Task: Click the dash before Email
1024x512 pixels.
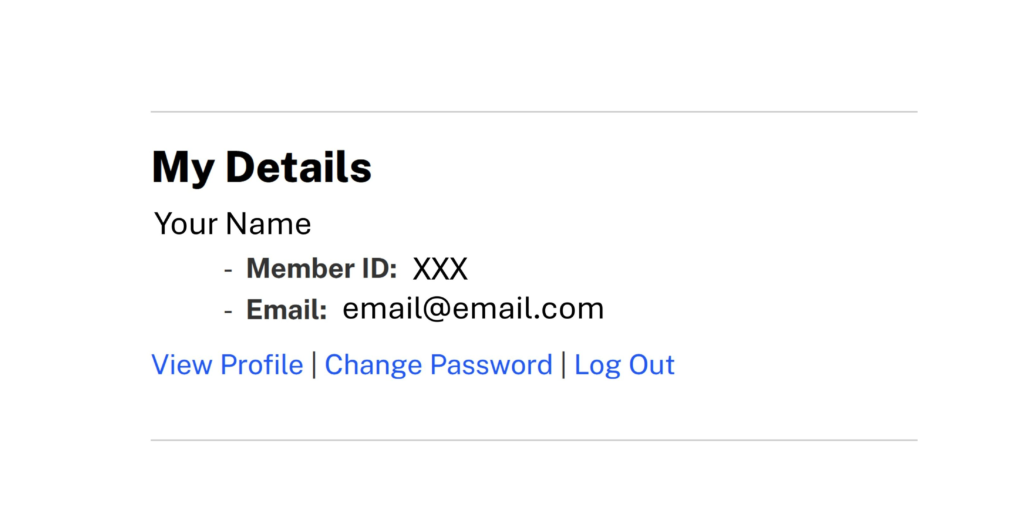Action: pyautogui.click(x=228, y=311)
